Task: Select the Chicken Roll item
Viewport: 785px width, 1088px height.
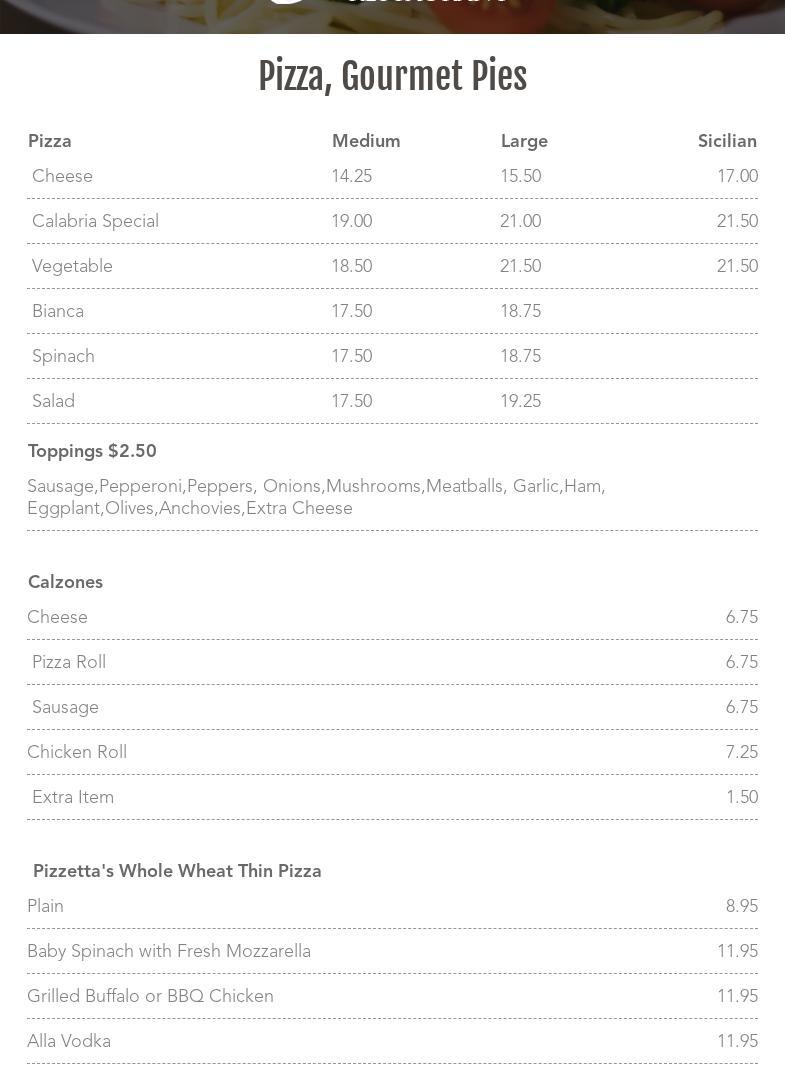Action: click(77, 752)
